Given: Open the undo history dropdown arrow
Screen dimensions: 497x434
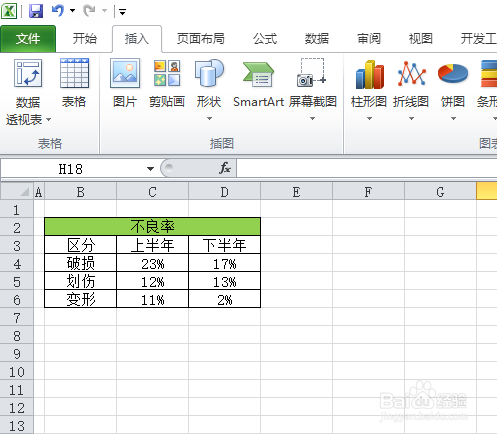Looking at the screenshot, I should click(72, 11).
